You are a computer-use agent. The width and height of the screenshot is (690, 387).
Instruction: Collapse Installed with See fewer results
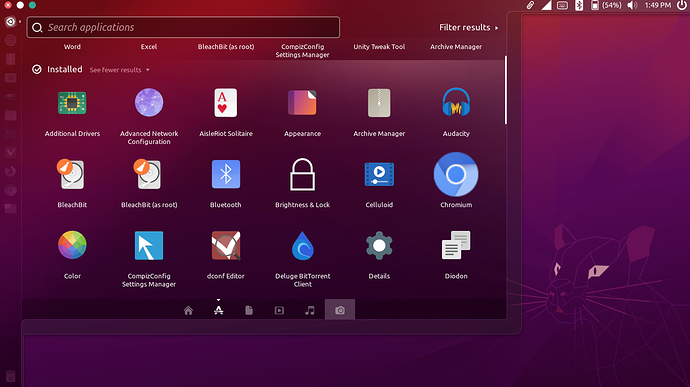(119, 70)
